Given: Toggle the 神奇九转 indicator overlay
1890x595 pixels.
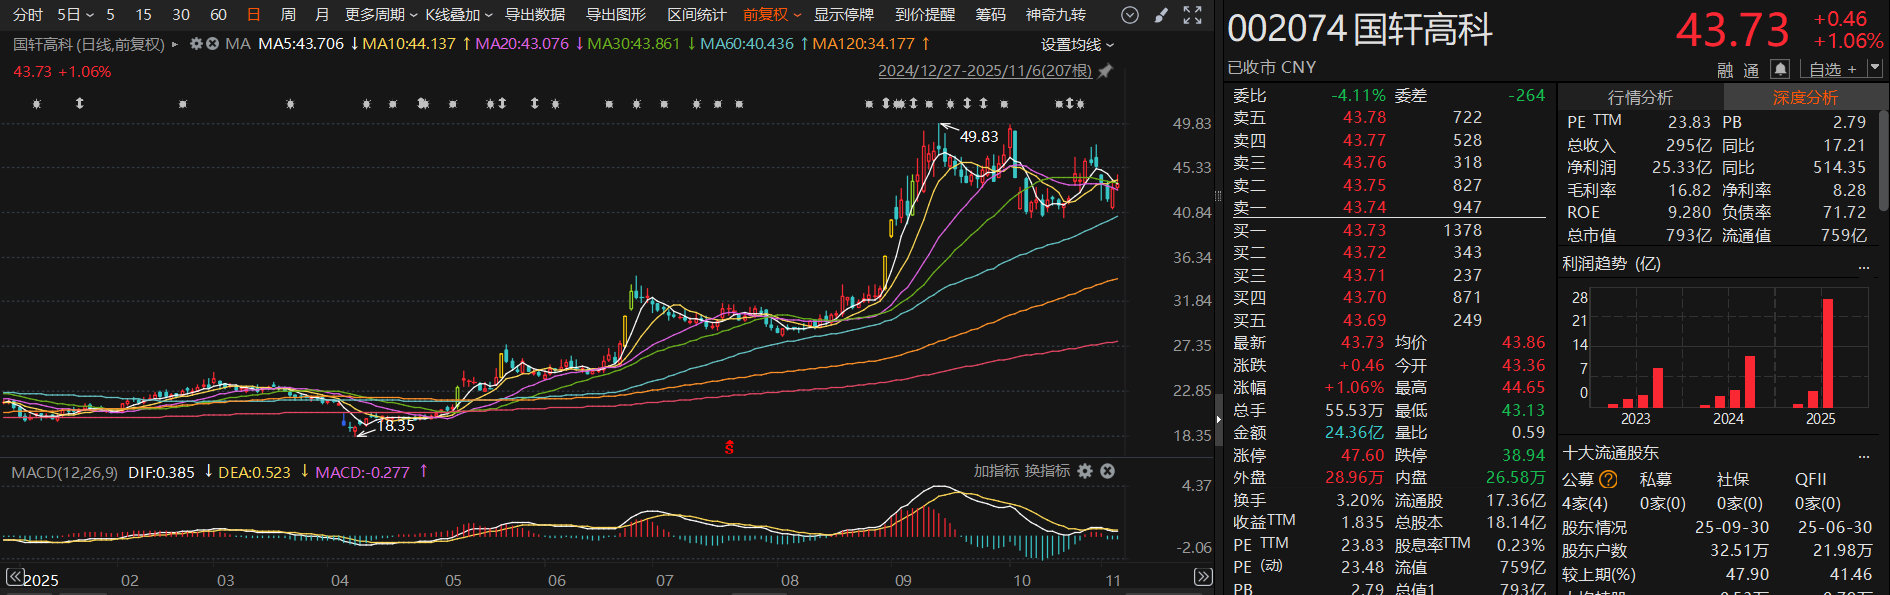Looking at the screenshot, I should click(x=1055, y=15).
